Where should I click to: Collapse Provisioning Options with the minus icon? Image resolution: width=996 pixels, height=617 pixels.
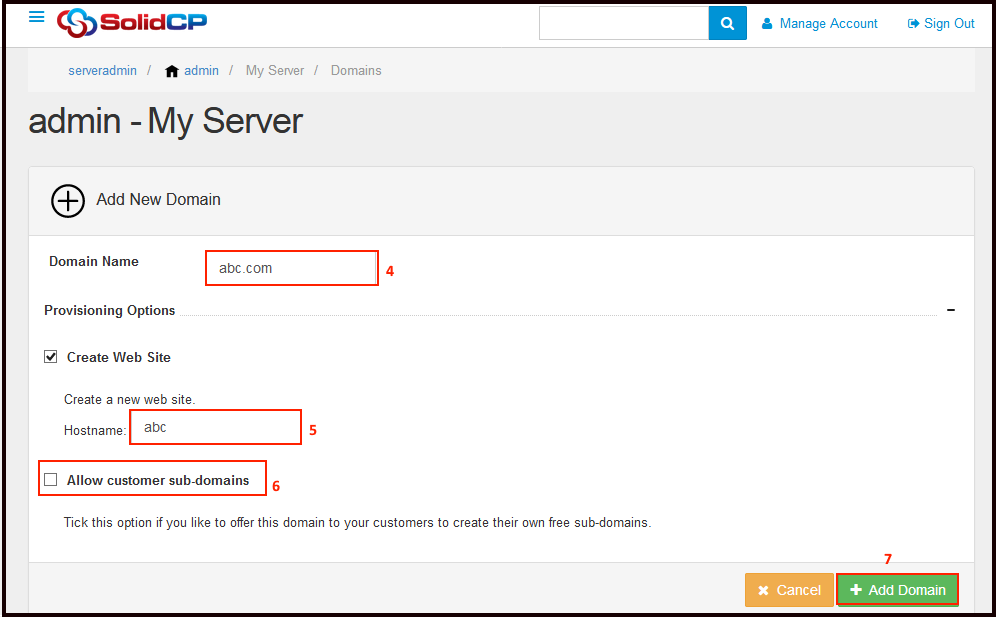coord(950,311)
